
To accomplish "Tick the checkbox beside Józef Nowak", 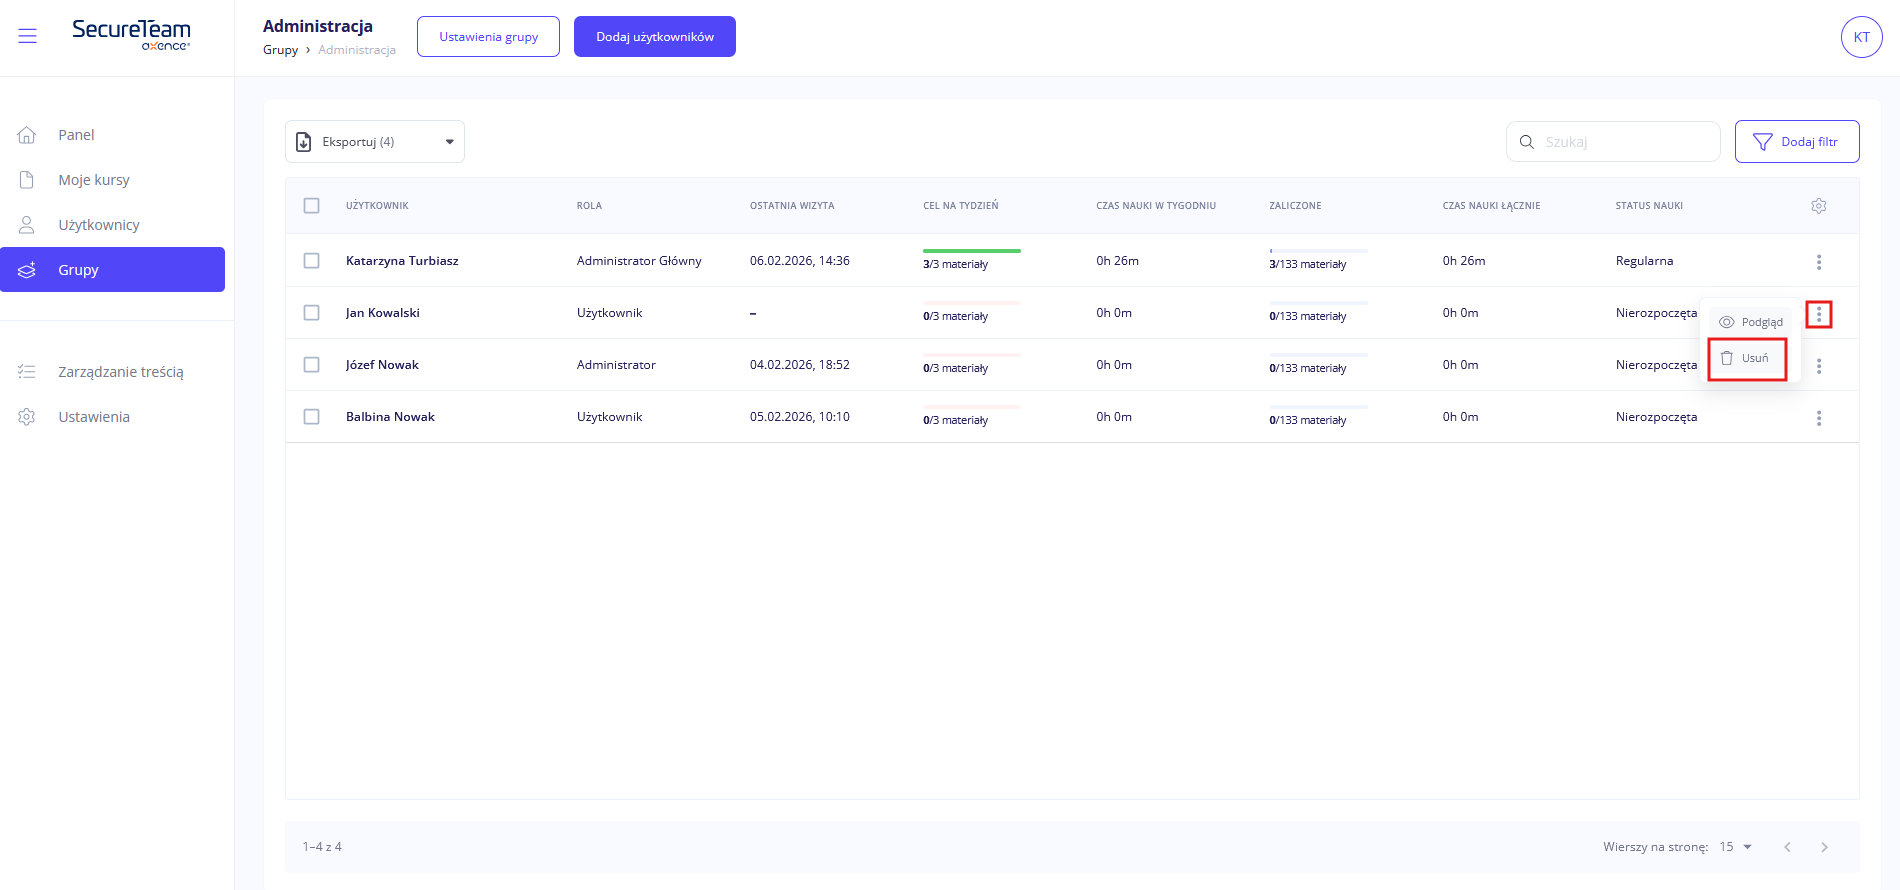I will click(312, 365).
